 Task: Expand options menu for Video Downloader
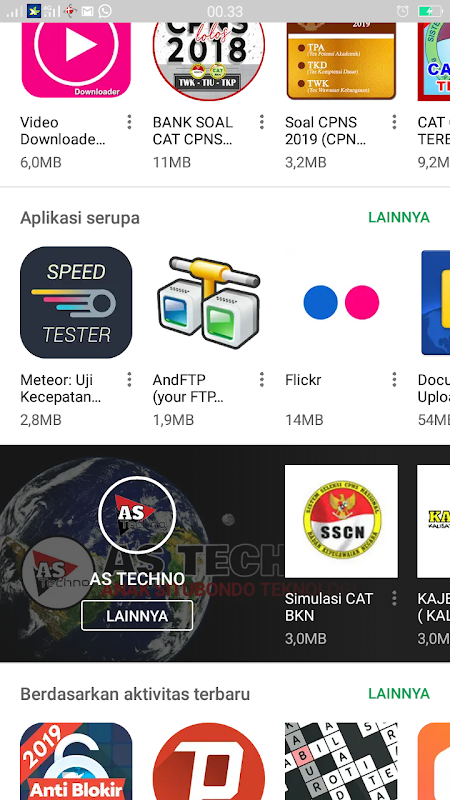pyautogui.click(x=129, y=122)
